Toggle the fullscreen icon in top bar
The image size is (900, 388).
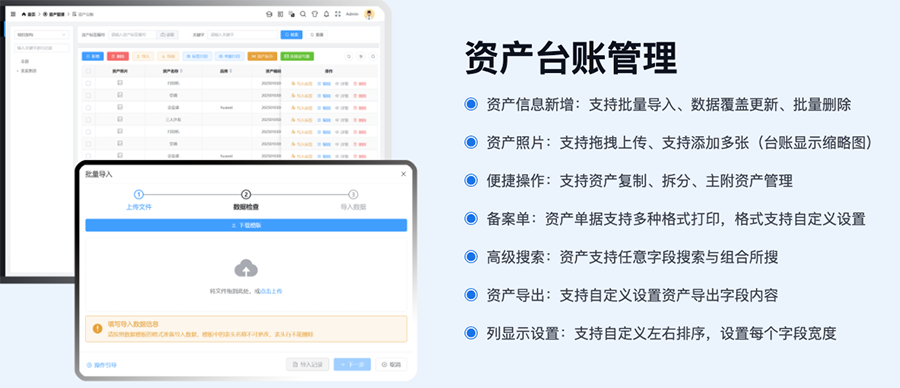pyautogui.click(x=338, y=14)
